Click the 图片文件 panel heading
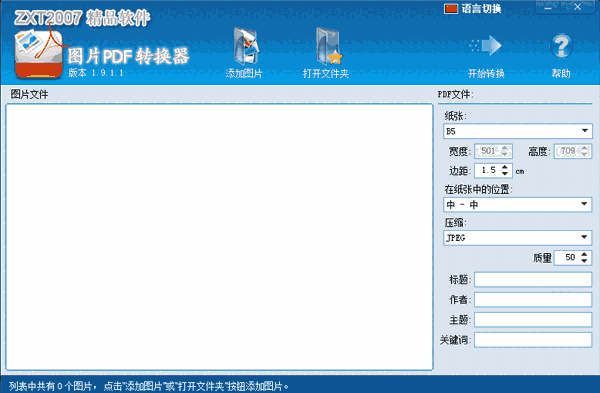This screenshot has width=600, height=393. click(x=29, y=94)
